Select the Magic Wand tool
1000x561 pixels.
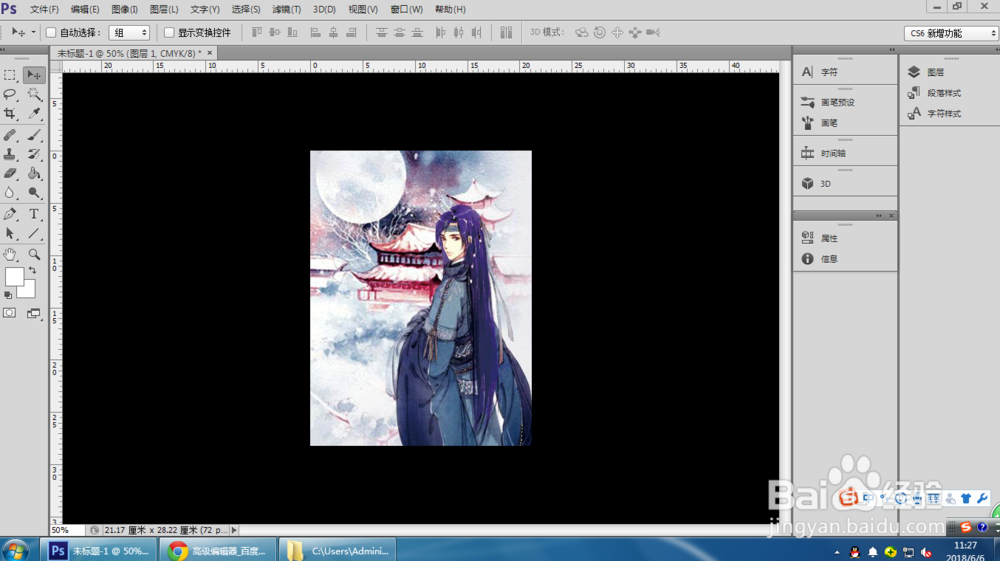[34, 94]
